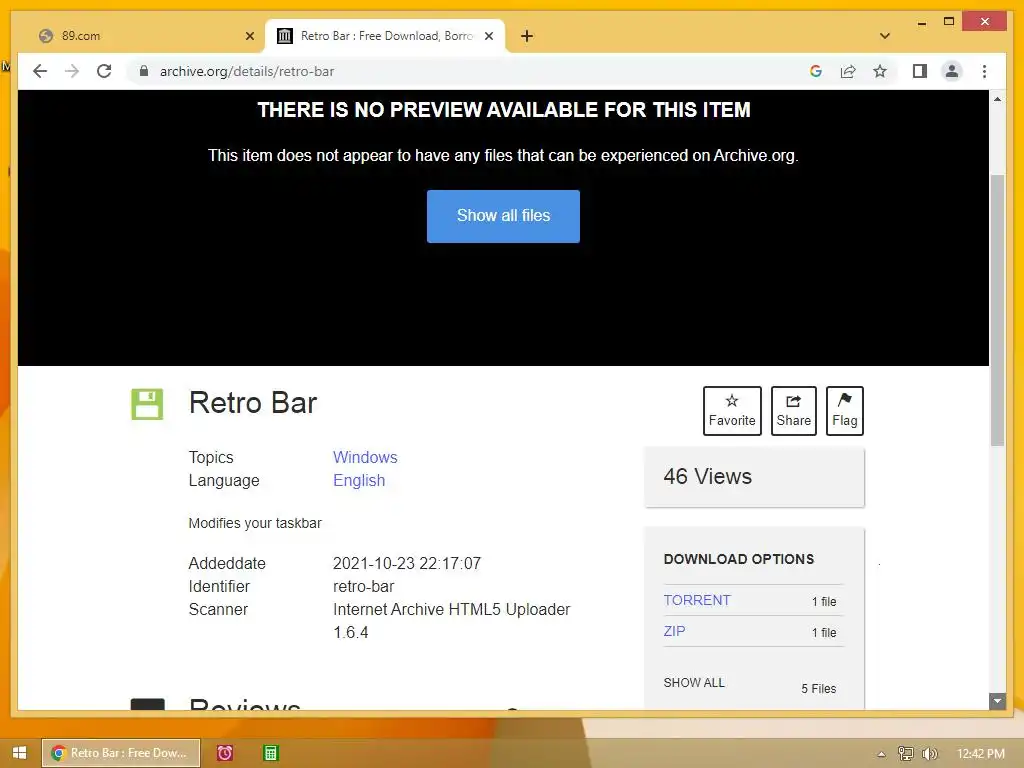Click the vertical scrollbar thumb

[x=997, y=310]
